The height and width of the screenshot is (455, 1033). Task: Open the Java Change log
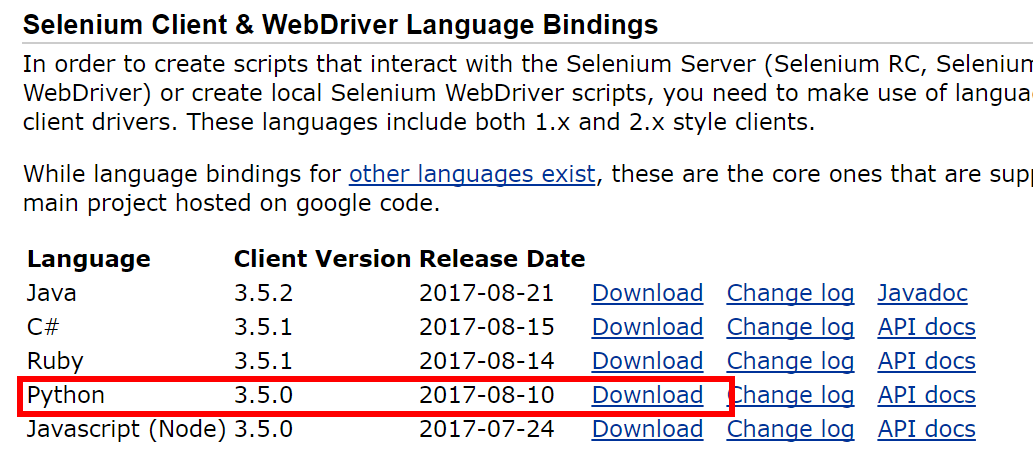point(791,294)
